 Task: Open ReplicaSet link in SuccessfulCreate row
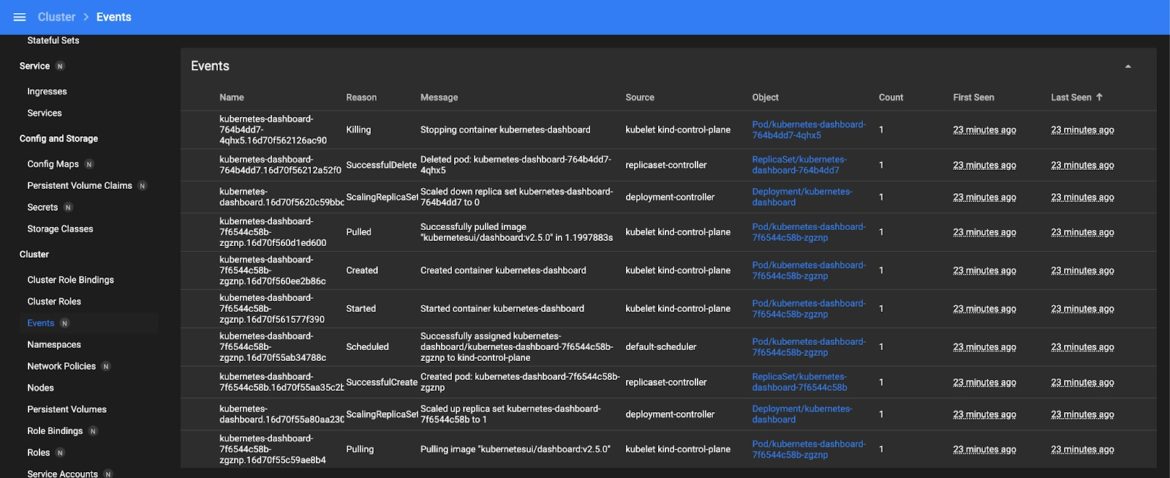tap(799, 382)
